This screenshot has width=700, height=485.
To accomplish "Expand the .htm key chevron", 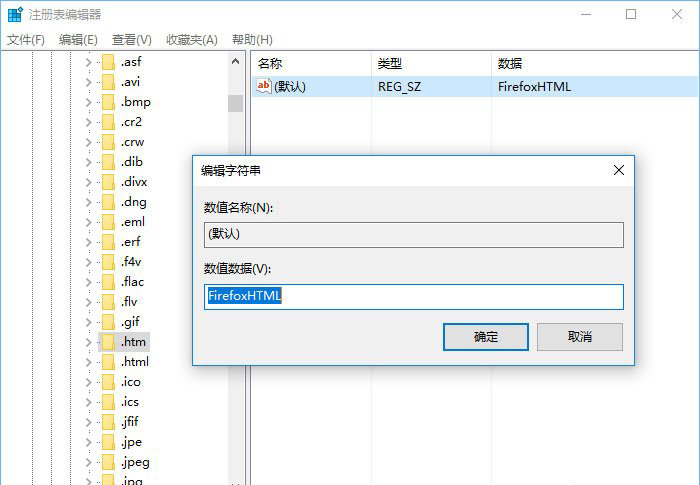I will point(88,342).
